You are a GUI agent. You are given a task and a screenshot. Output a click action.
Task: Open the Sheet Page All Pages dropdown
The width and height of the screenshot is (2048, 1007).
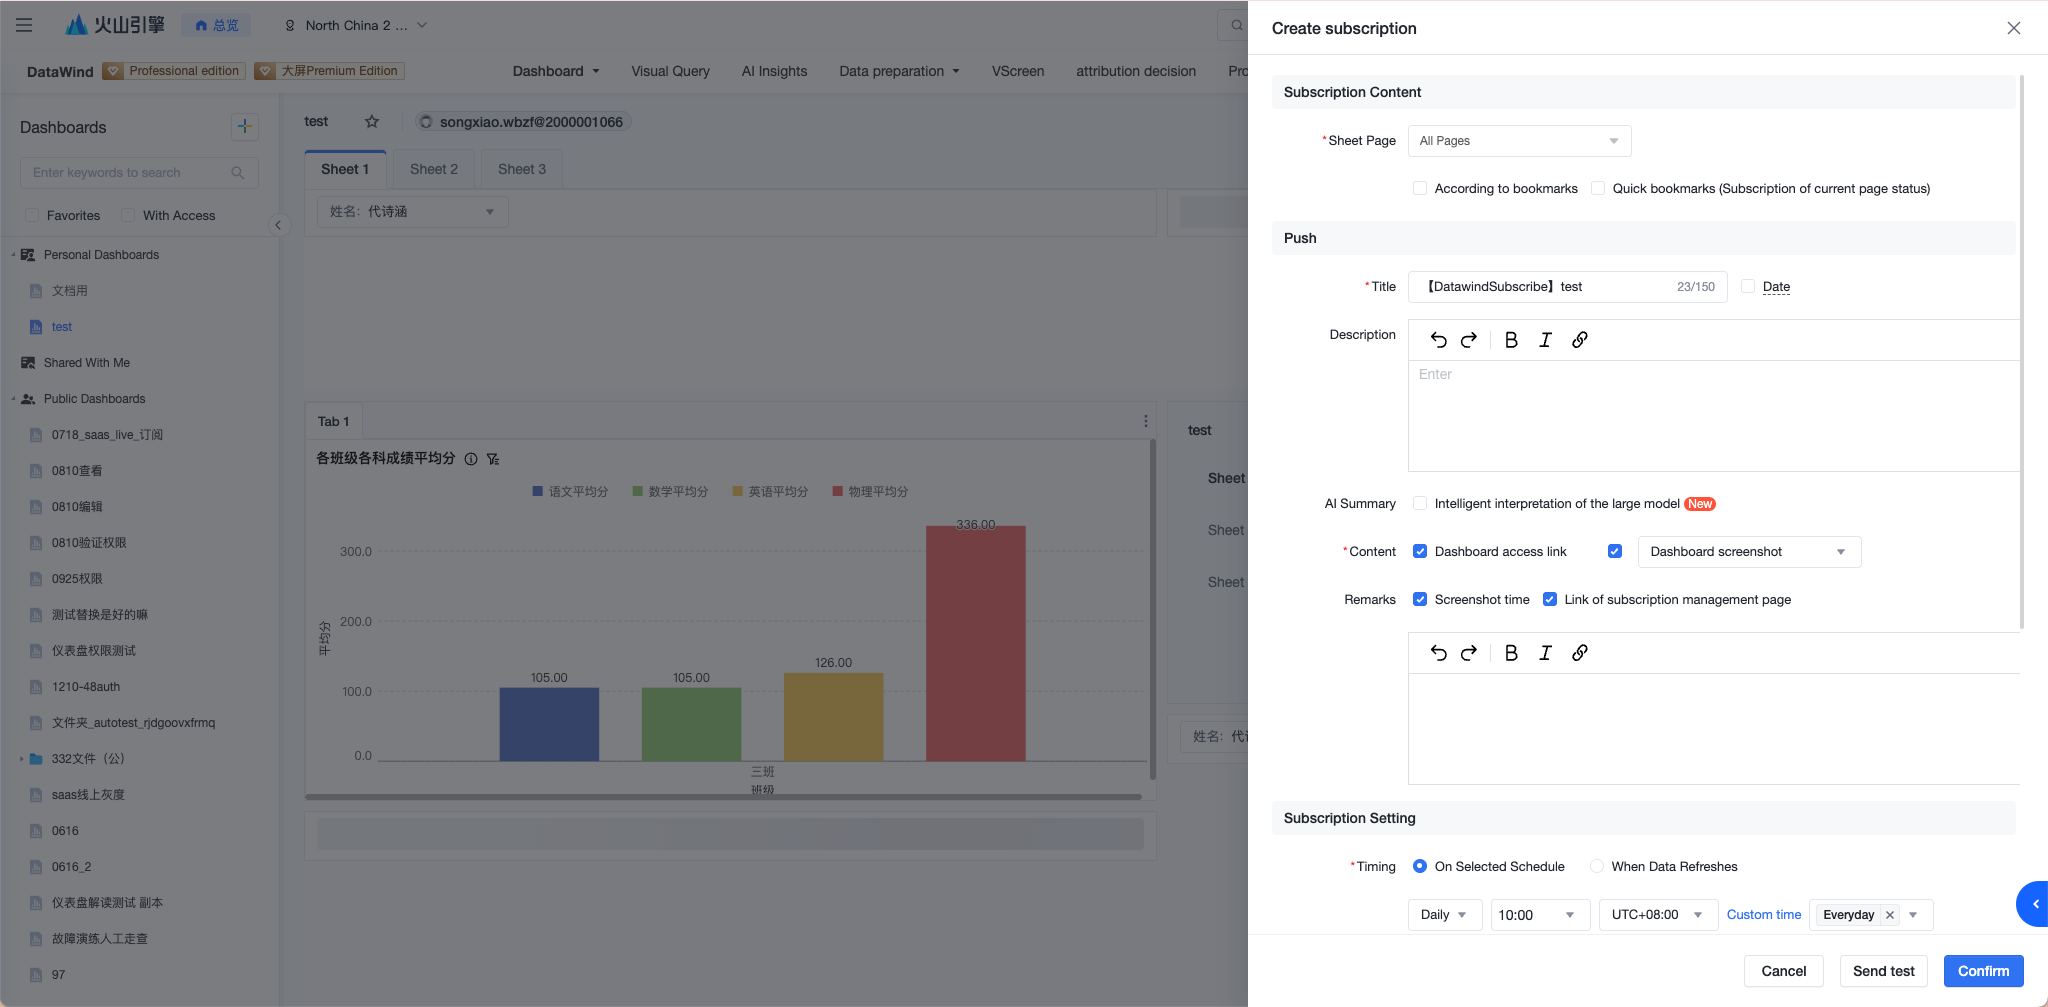(1519, 141)
